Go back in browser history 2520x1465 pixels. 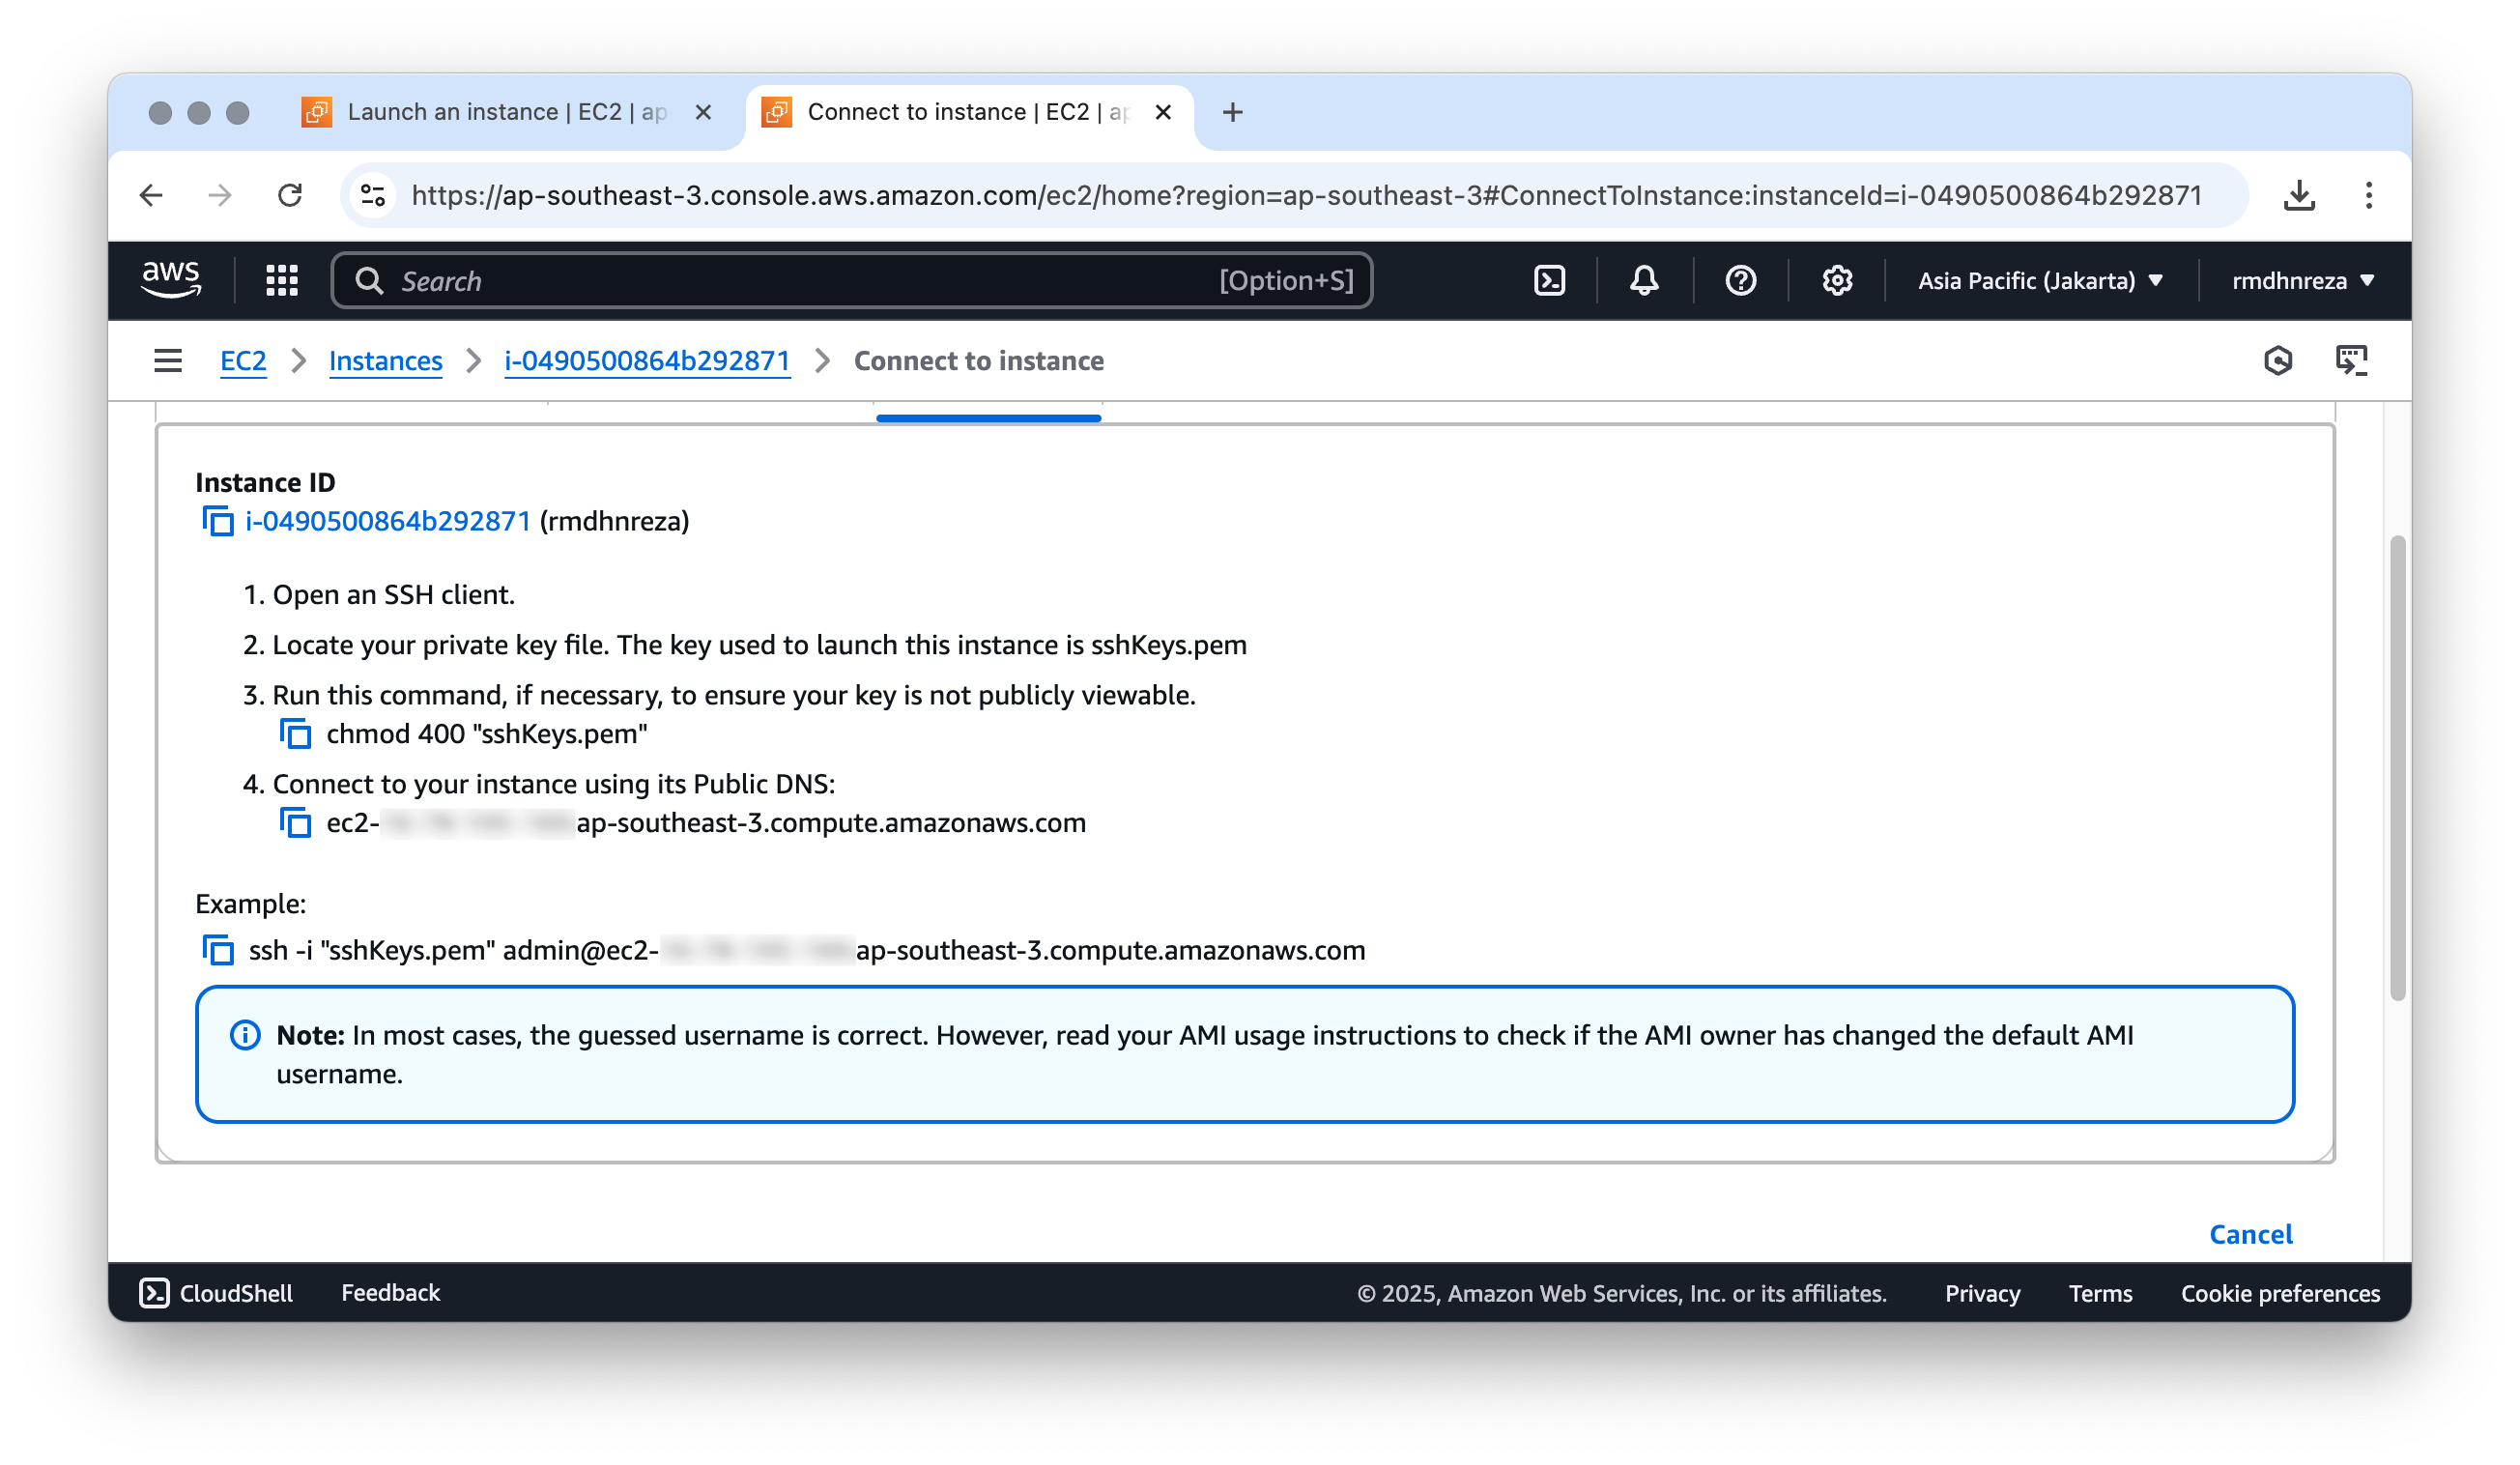point(151,195)
